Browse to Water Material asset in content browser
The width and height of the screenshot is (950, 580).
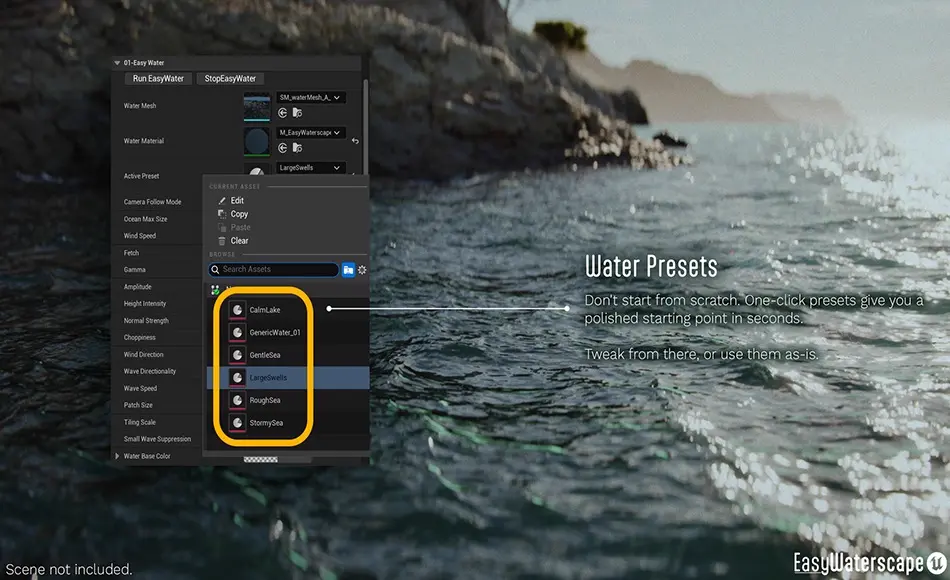(297, 148)
